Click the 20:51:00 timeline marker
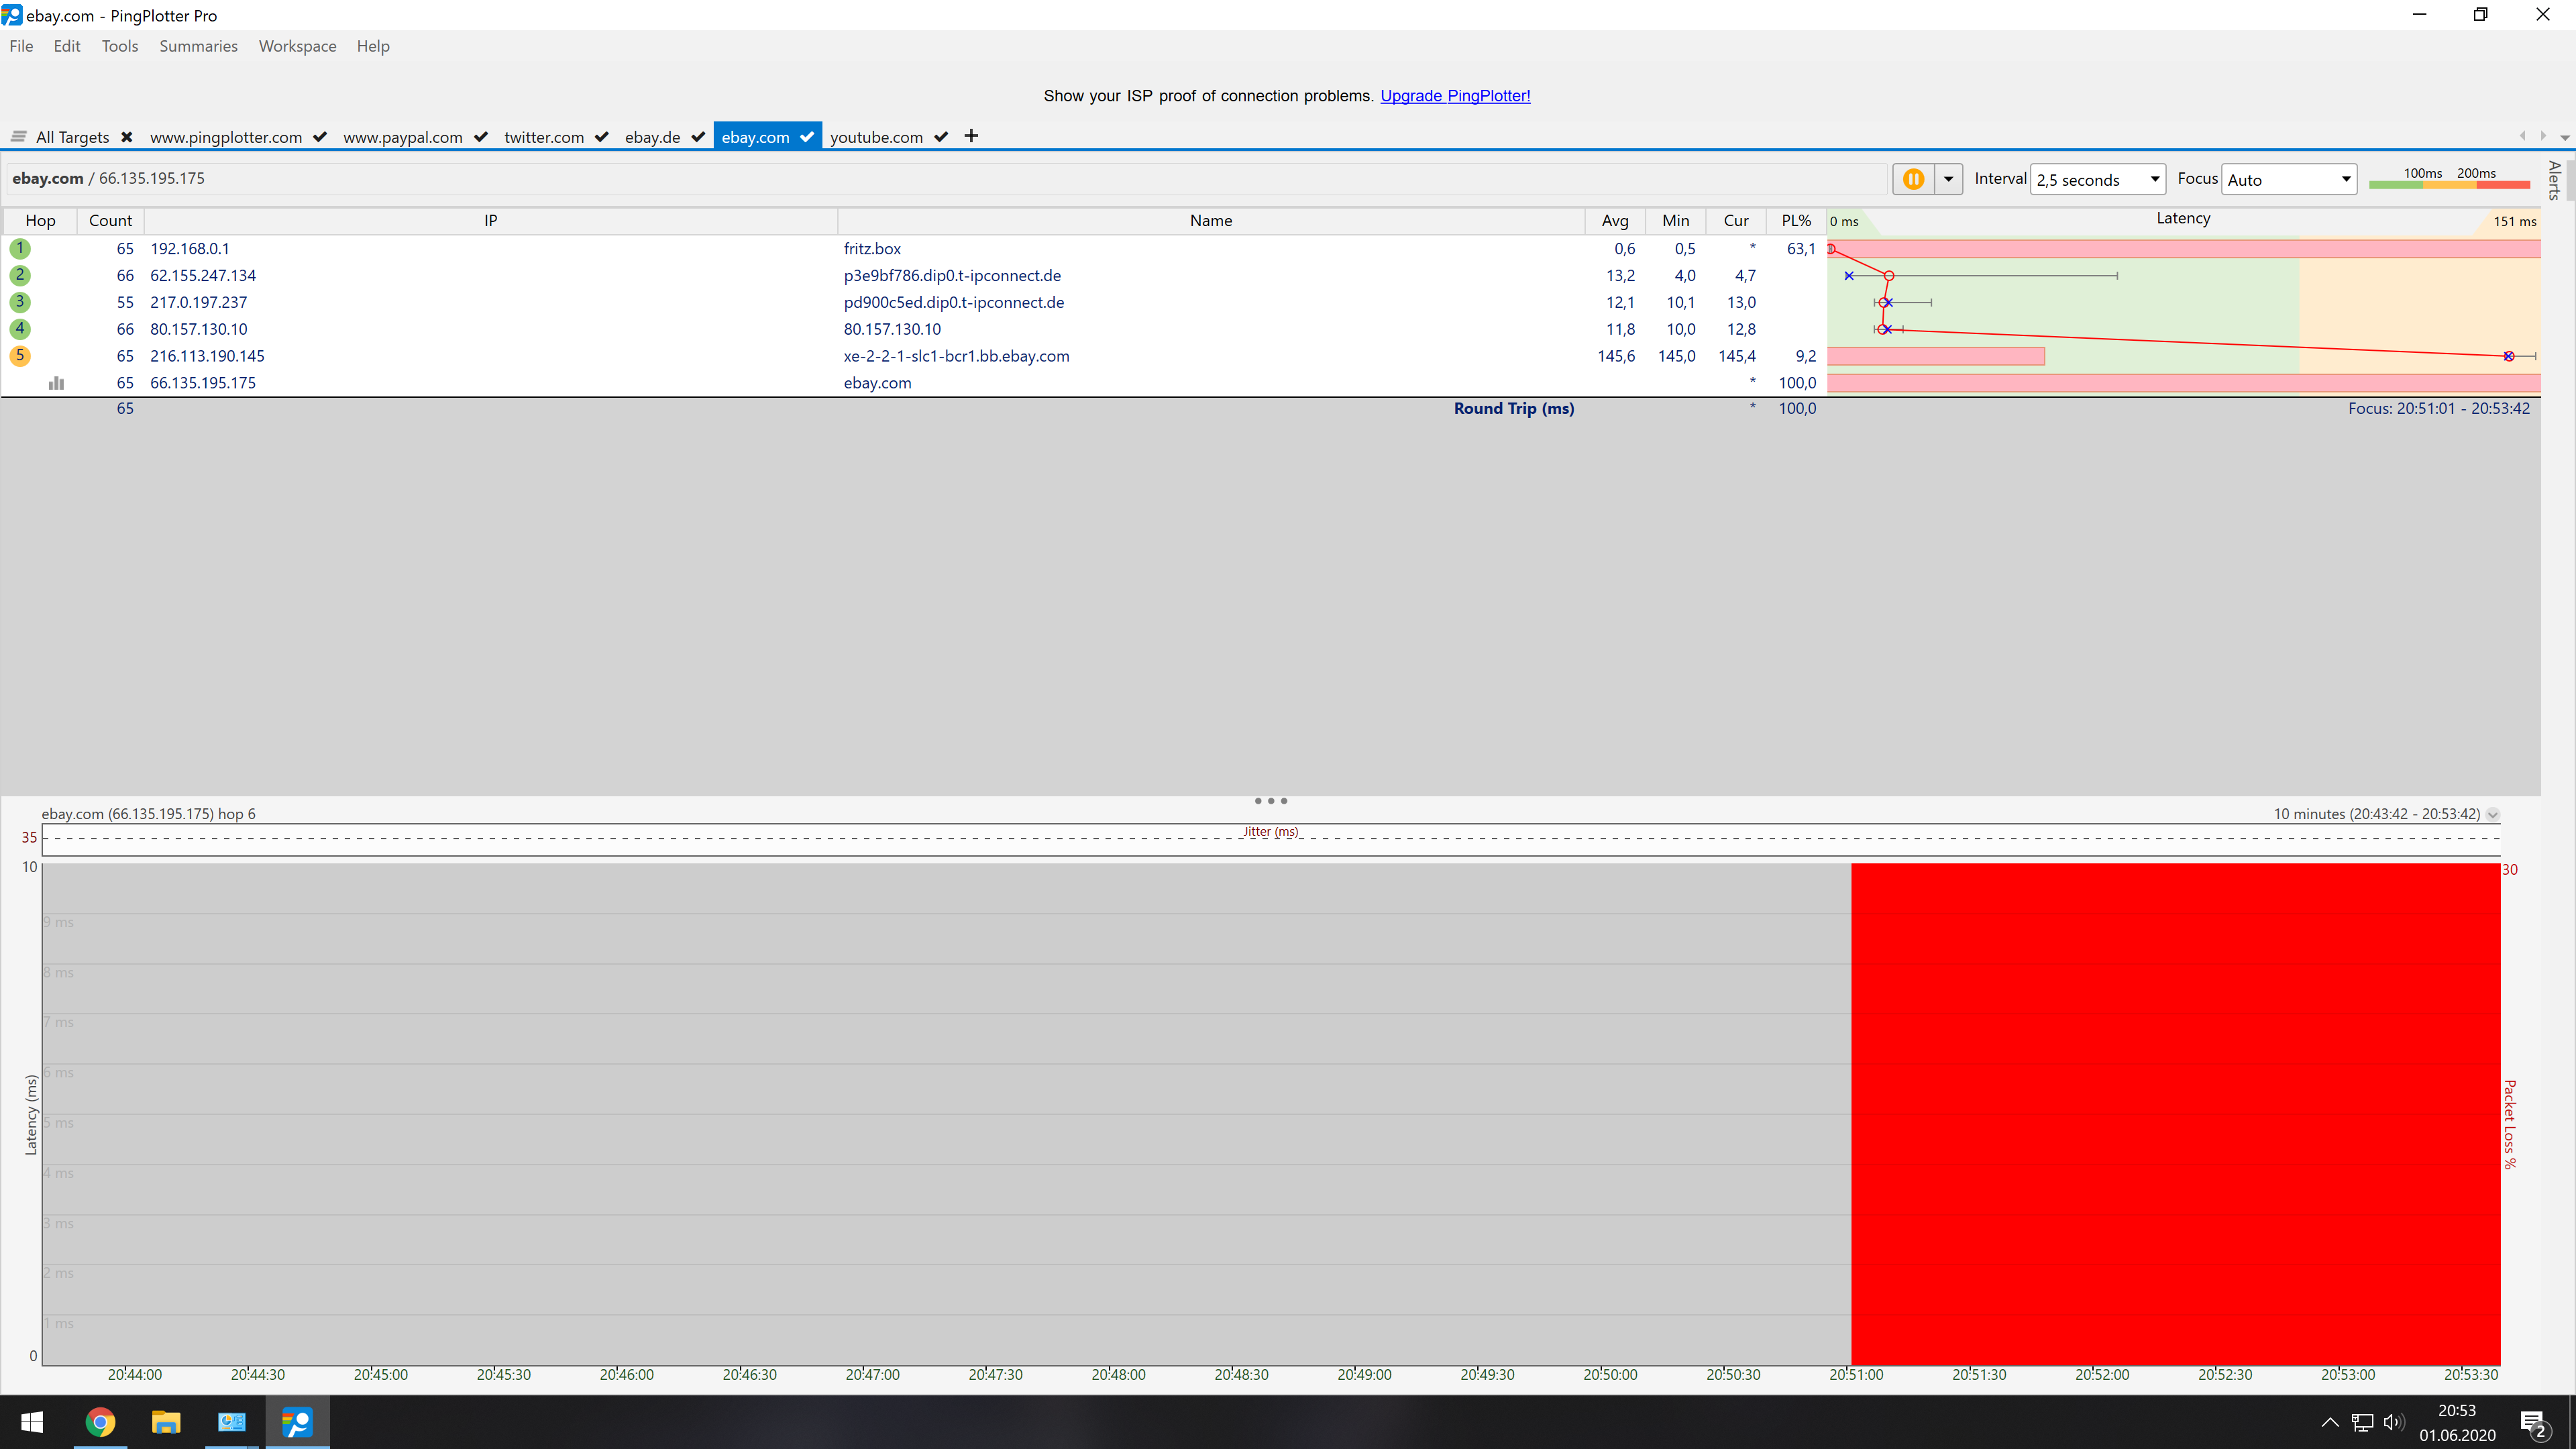This screenshot has height=1449, width=2576. click(1856, 1375)
